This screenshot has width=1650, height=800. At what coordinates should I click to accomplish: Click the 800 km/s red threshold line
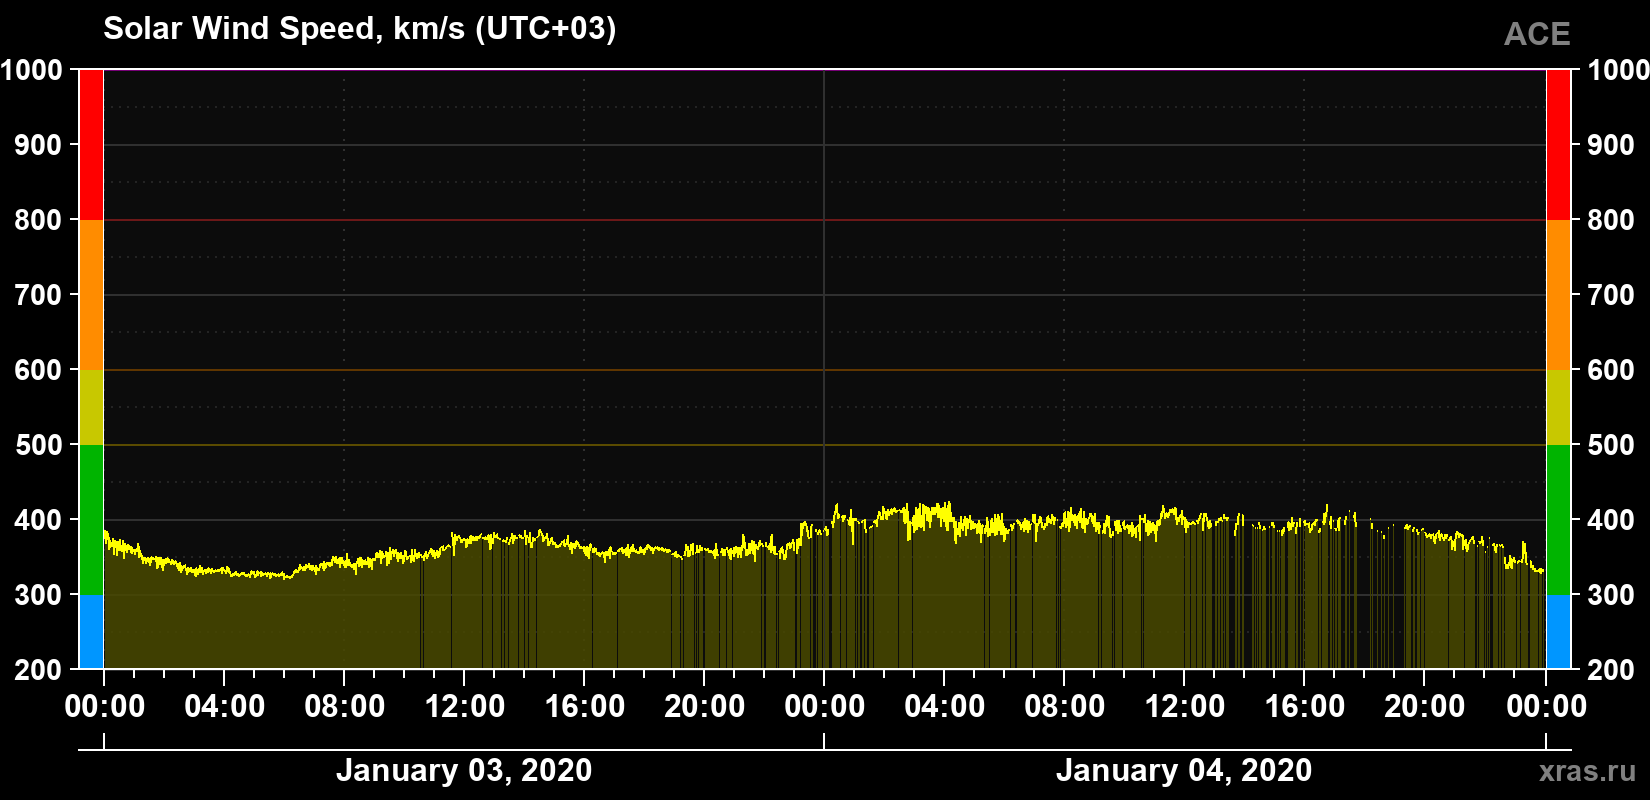(x=825, y=220)
